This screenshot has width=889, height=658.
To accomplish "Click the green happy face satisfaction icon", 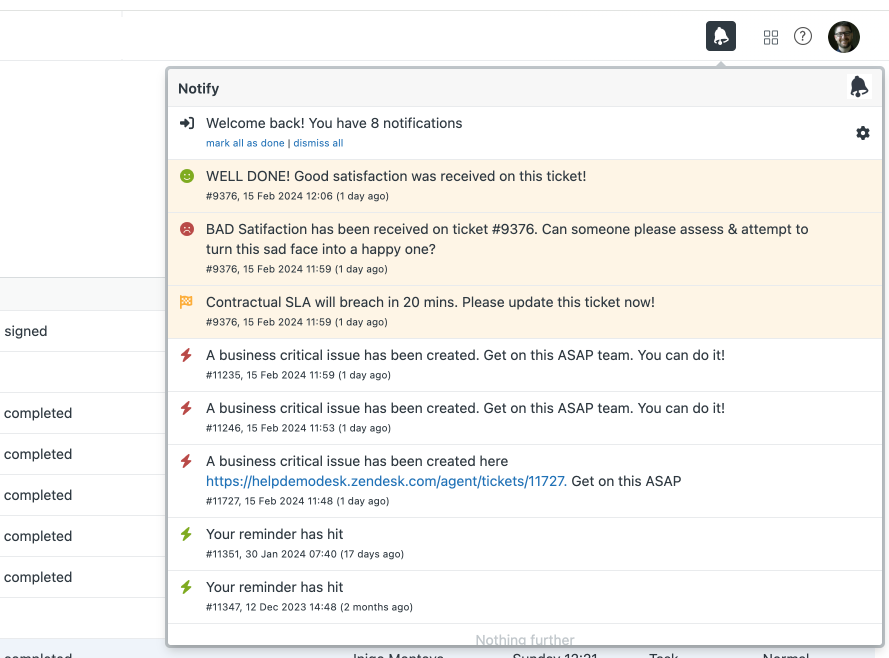I will pyautogui.click(x=186, y=175).
